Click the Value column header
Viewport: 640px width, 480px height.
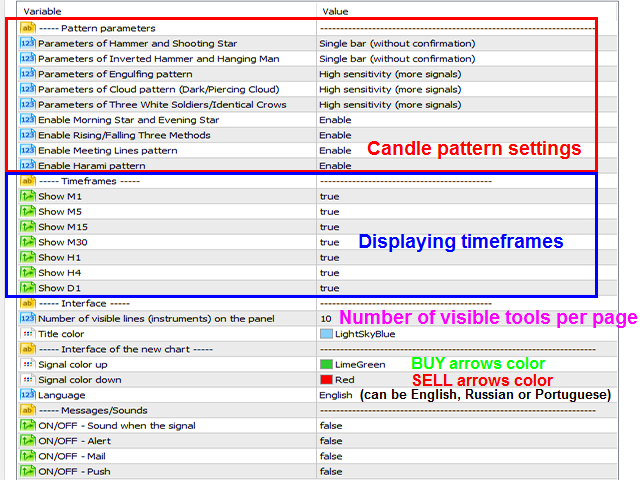(x=335, y=11)
